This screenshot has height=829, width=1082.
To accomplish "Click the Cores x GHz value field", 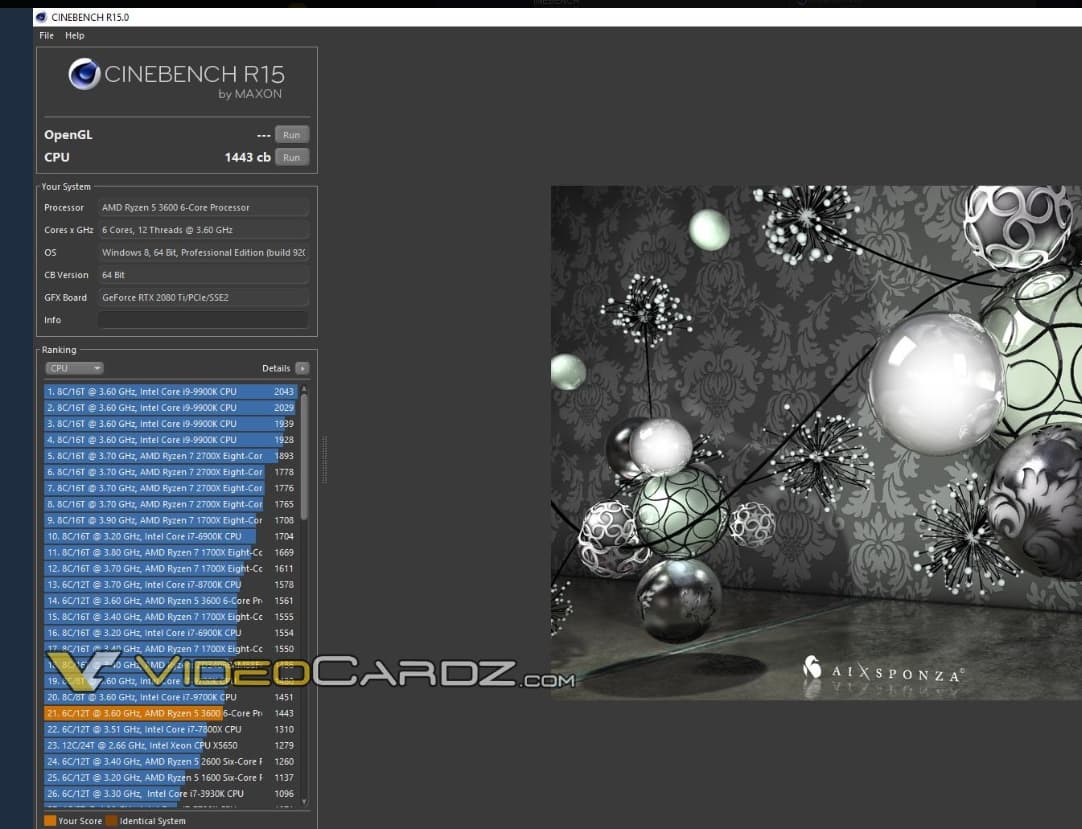I will point(204,230).
